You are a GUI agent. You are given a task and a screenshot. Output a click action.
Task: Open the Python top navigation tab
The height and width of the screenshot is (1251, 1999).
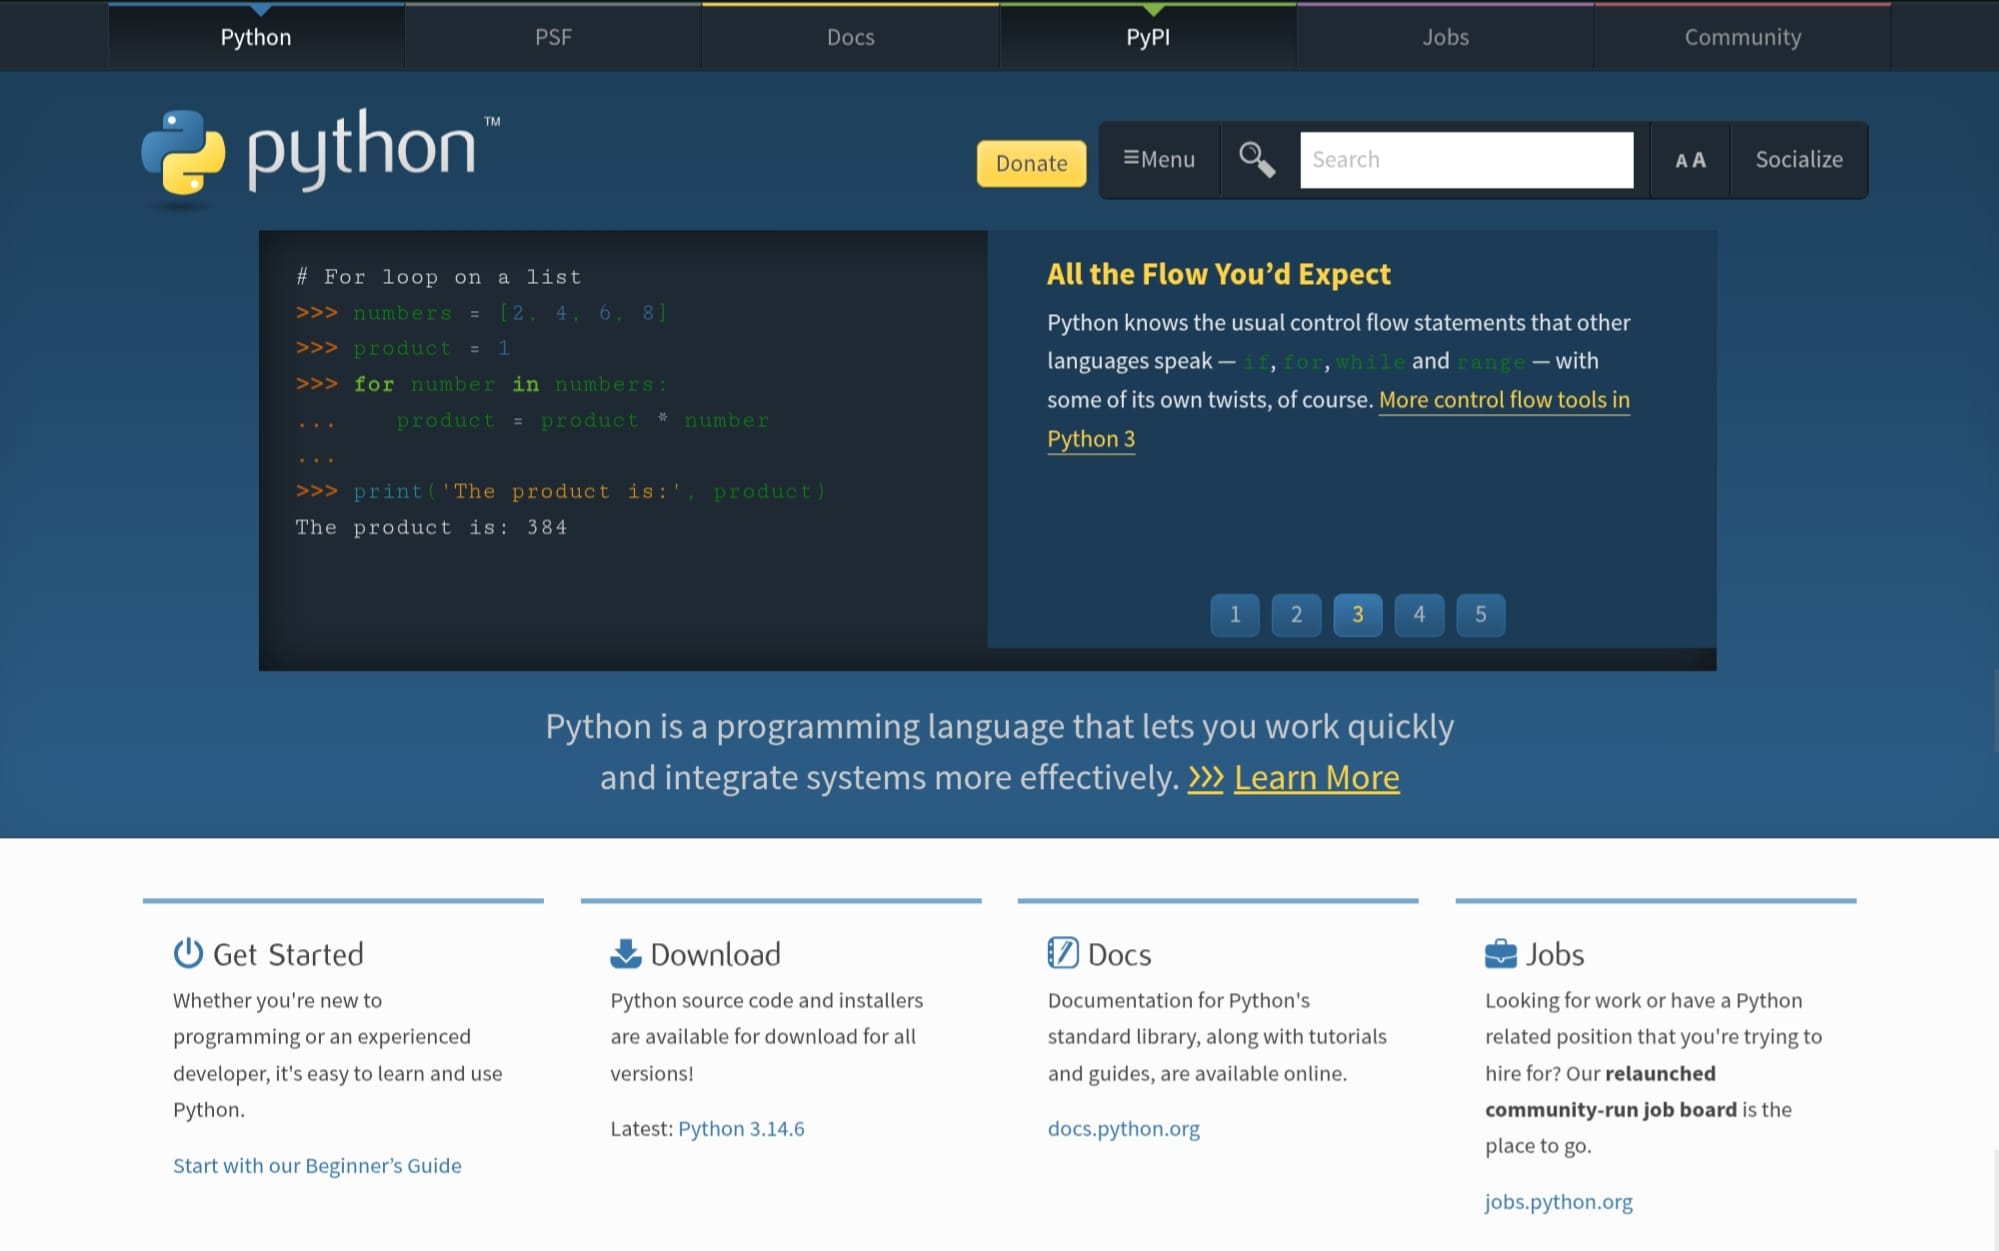tap(256, 37)
